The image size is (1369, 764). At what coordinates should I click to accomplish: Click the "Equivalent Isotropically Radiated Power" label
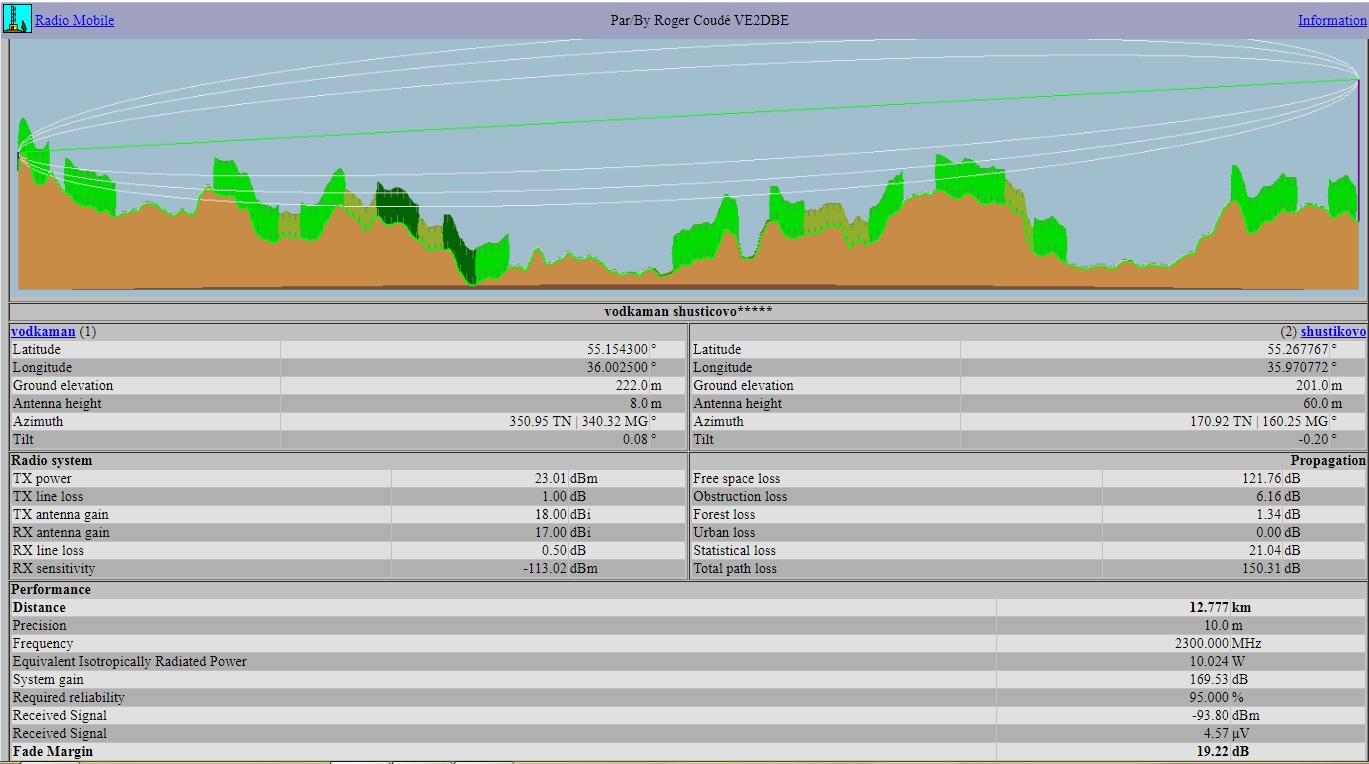[x=130, y=661]
